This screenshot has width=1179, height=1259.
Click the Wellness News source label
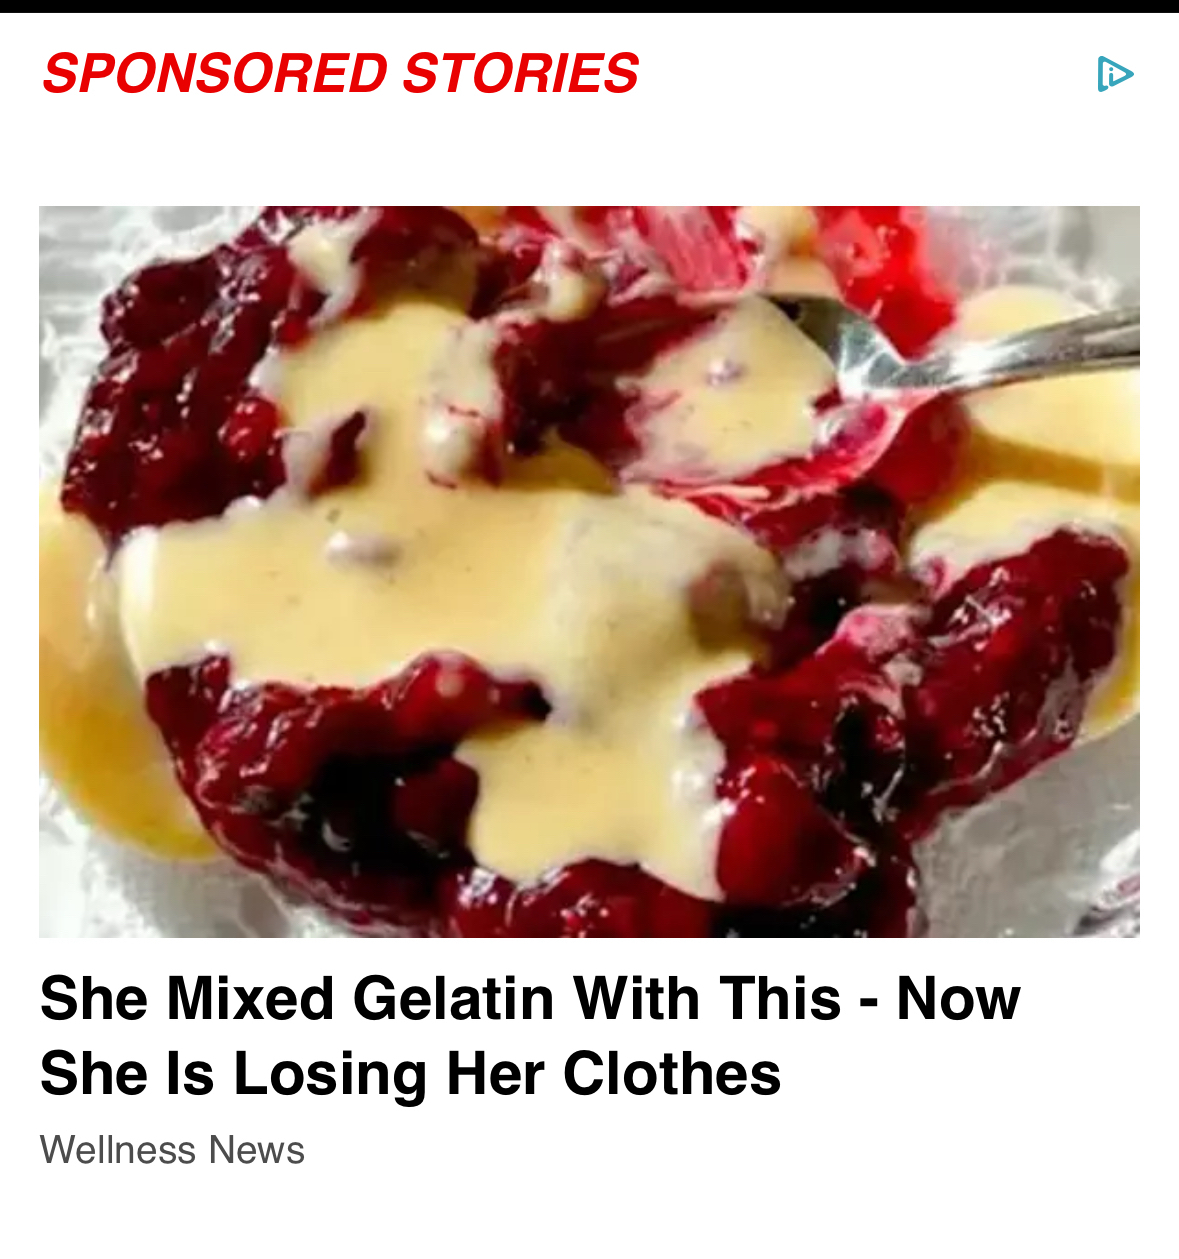[172, 1150]
